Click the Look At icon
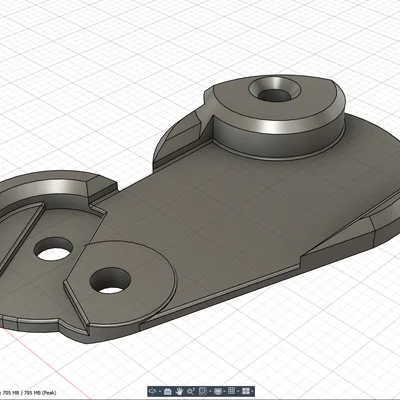Image resolution: width=400 pixels, height=400 pixels. point(168,391)
